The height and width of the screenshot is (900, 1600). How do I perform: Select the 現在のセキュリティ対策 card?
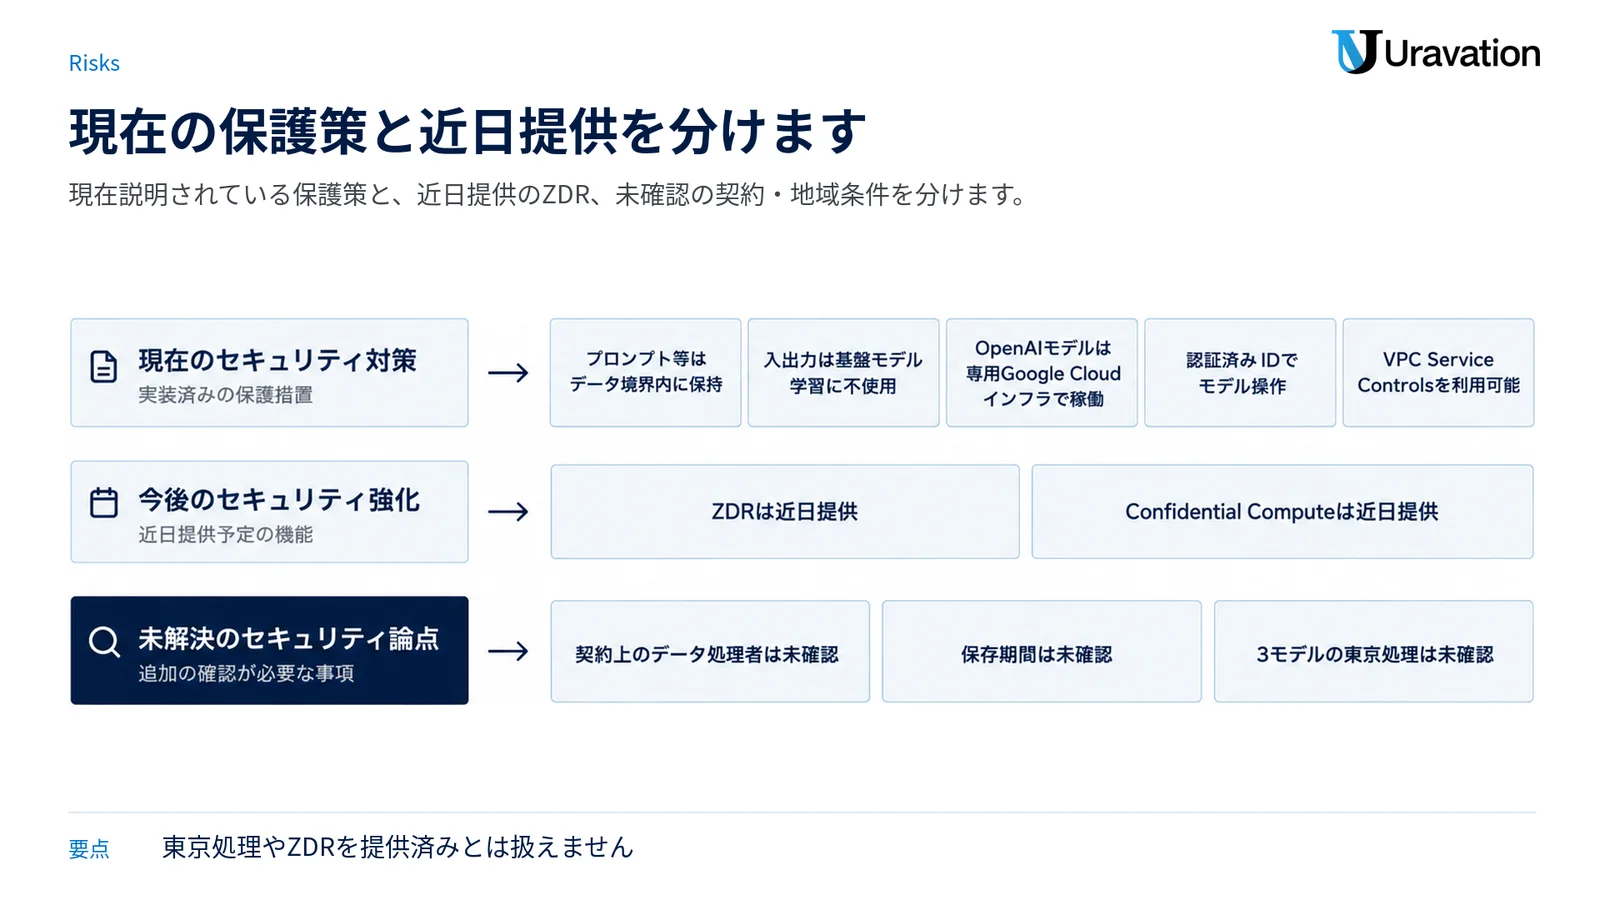269,373
